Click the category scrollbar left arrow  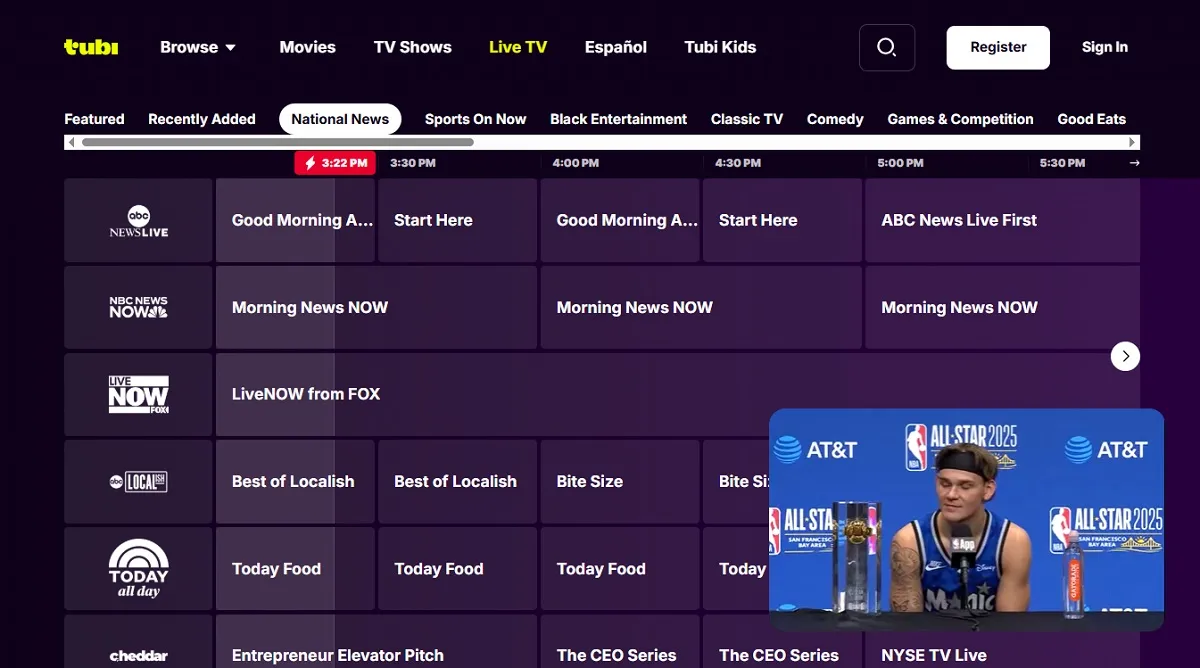click(x=70, y=142)
